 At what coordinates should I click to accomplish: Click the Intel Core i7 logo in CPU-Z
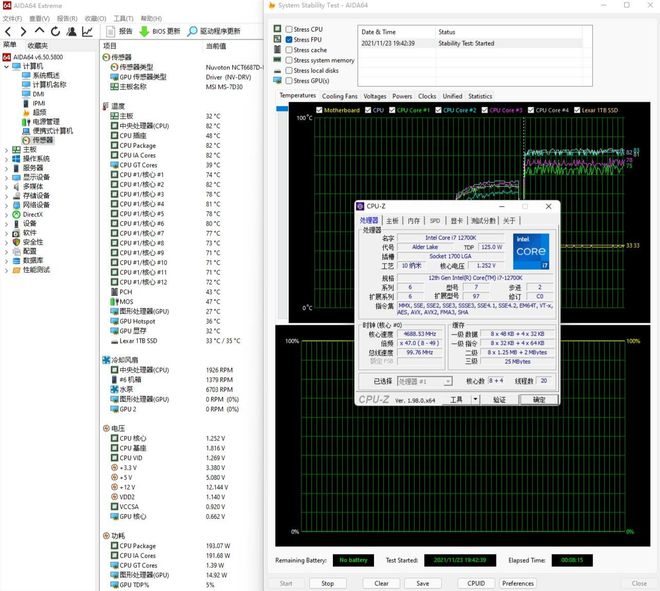pos(531,251)
